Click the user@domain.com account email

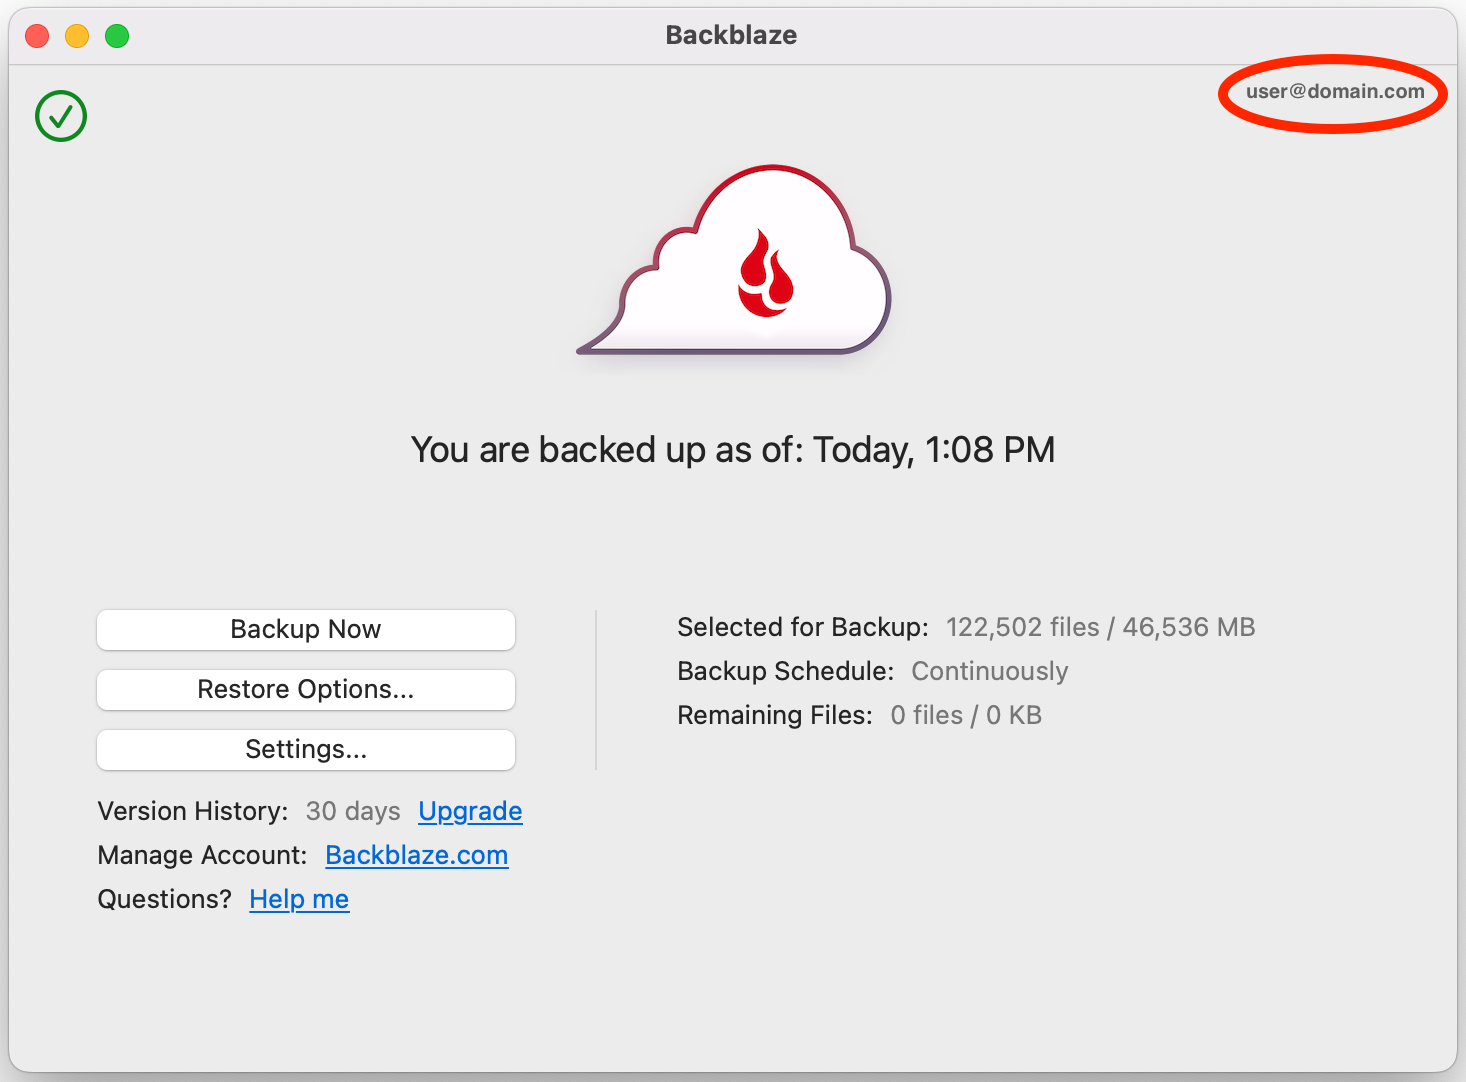1335,91
